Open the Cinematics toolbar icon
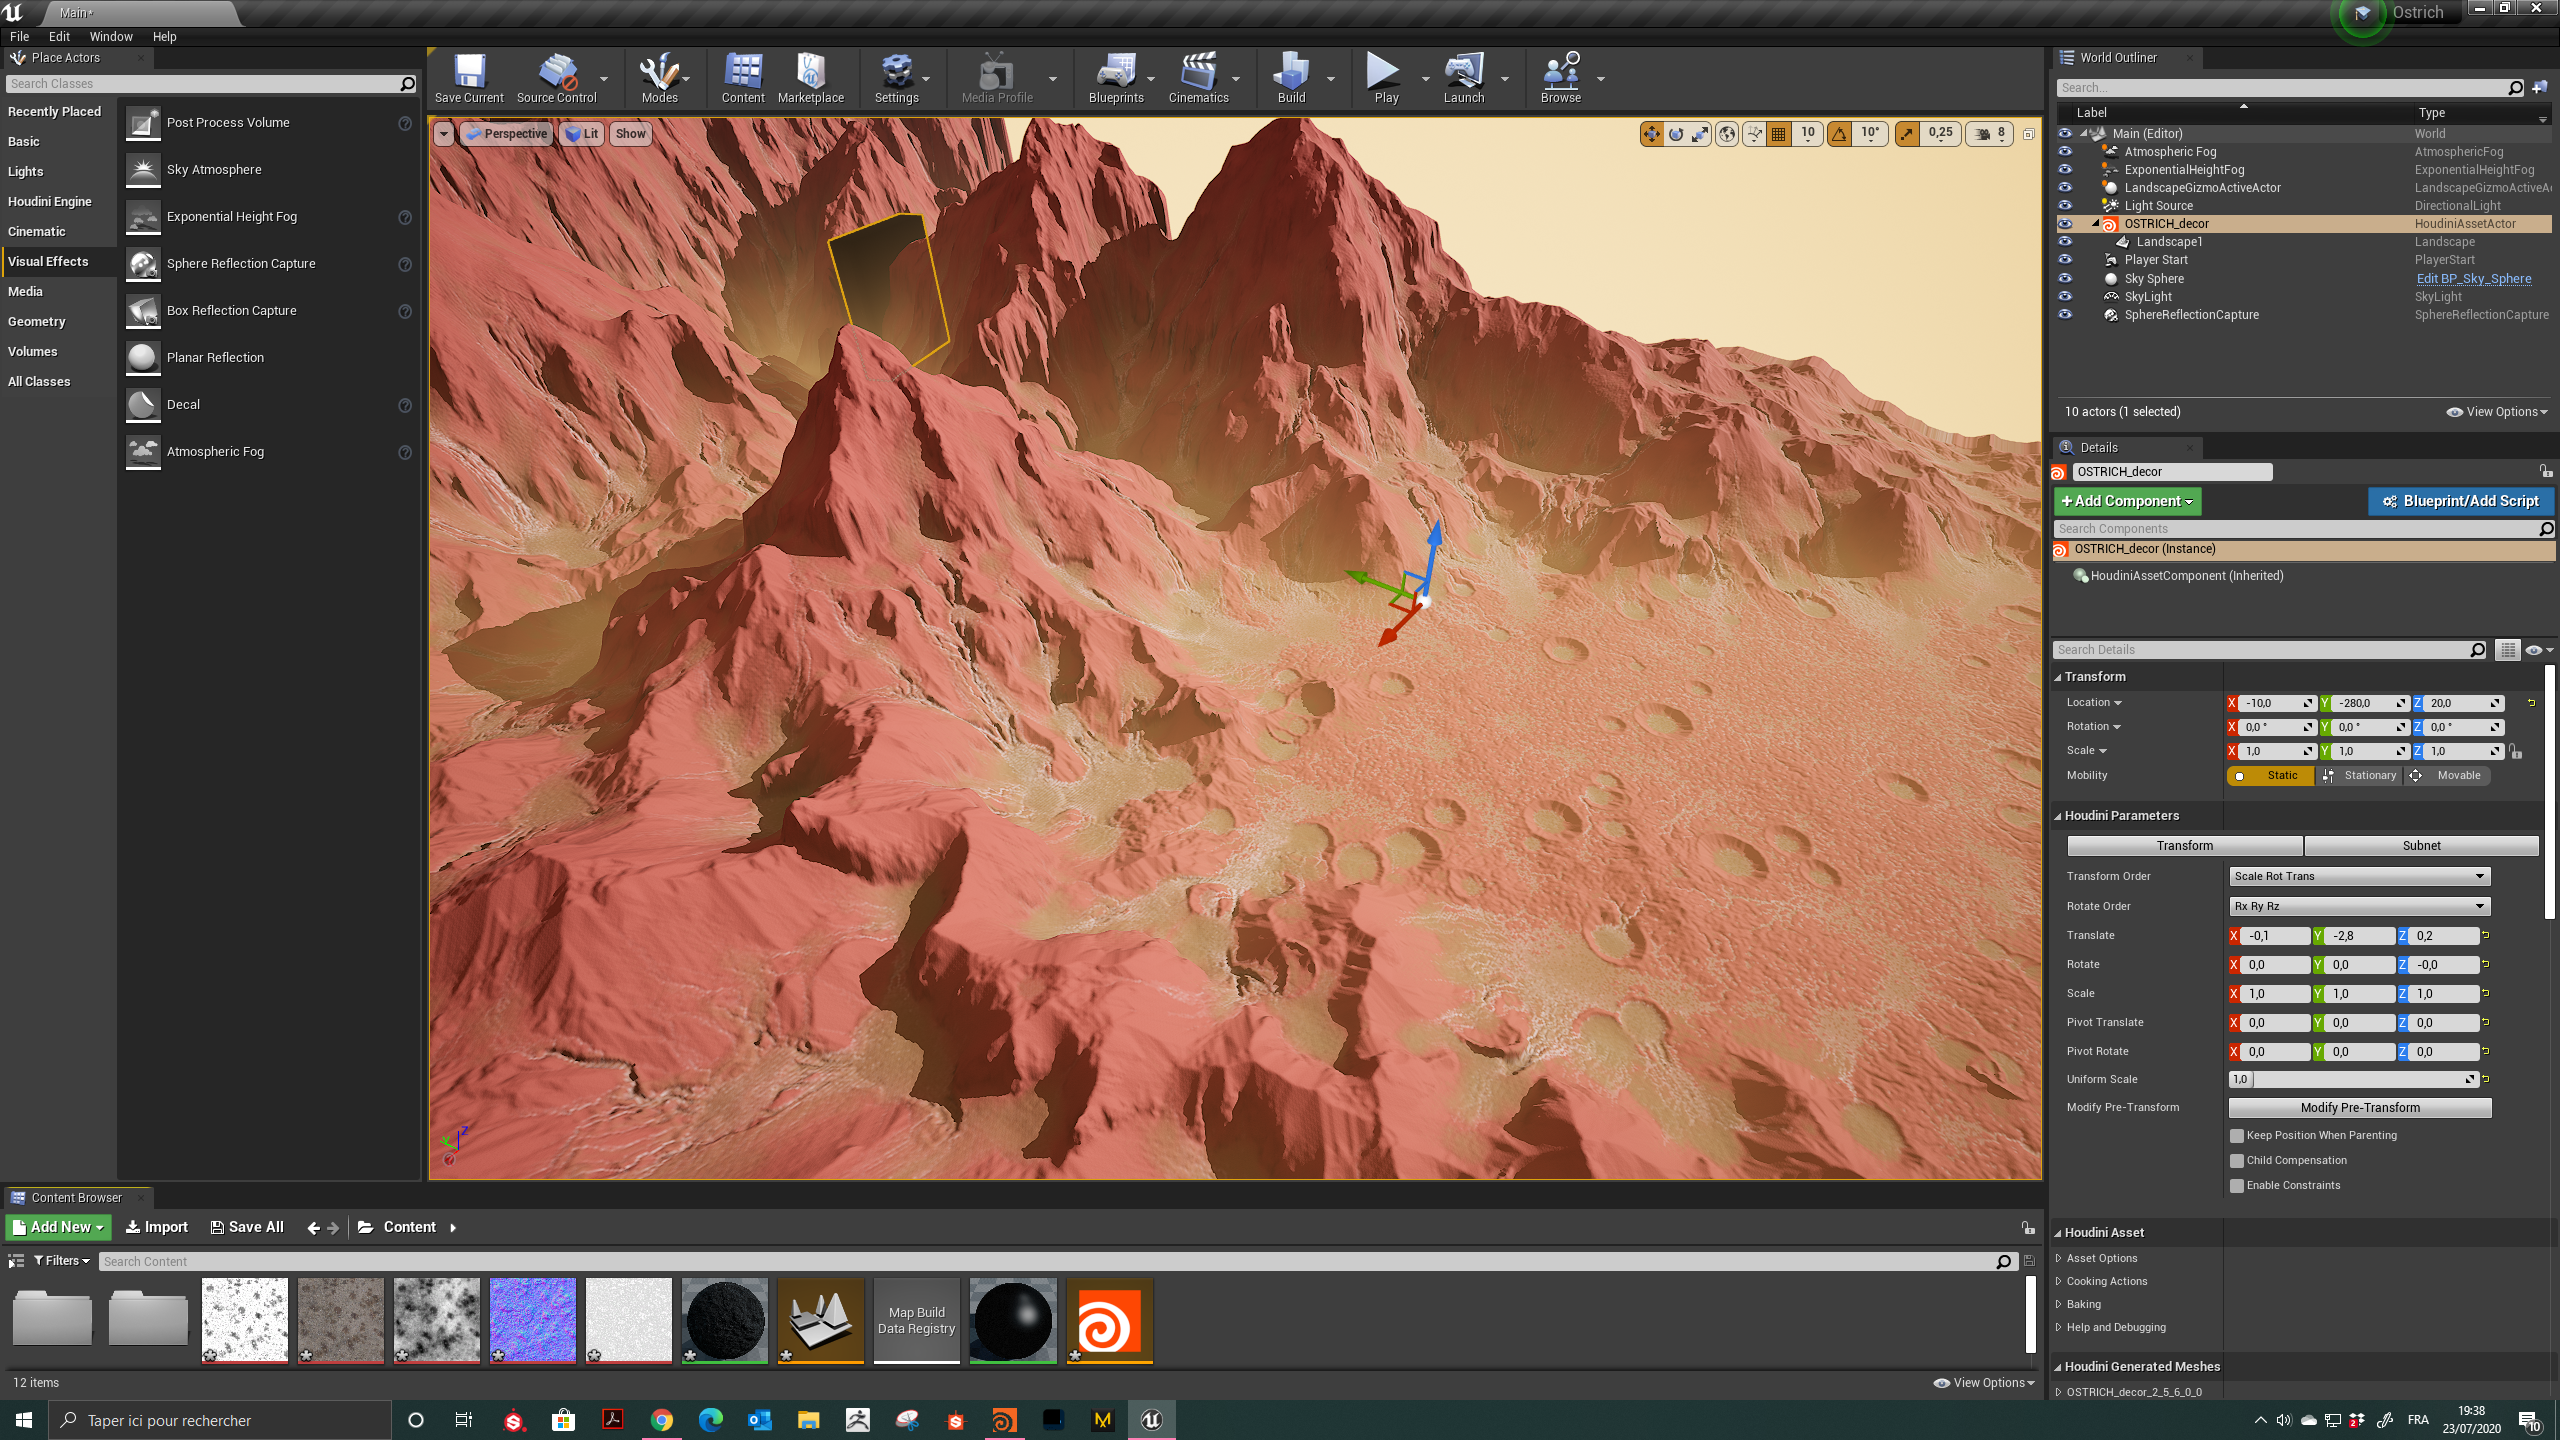This screenshot has height=1440, width=2560. [x=1198, y=78]
